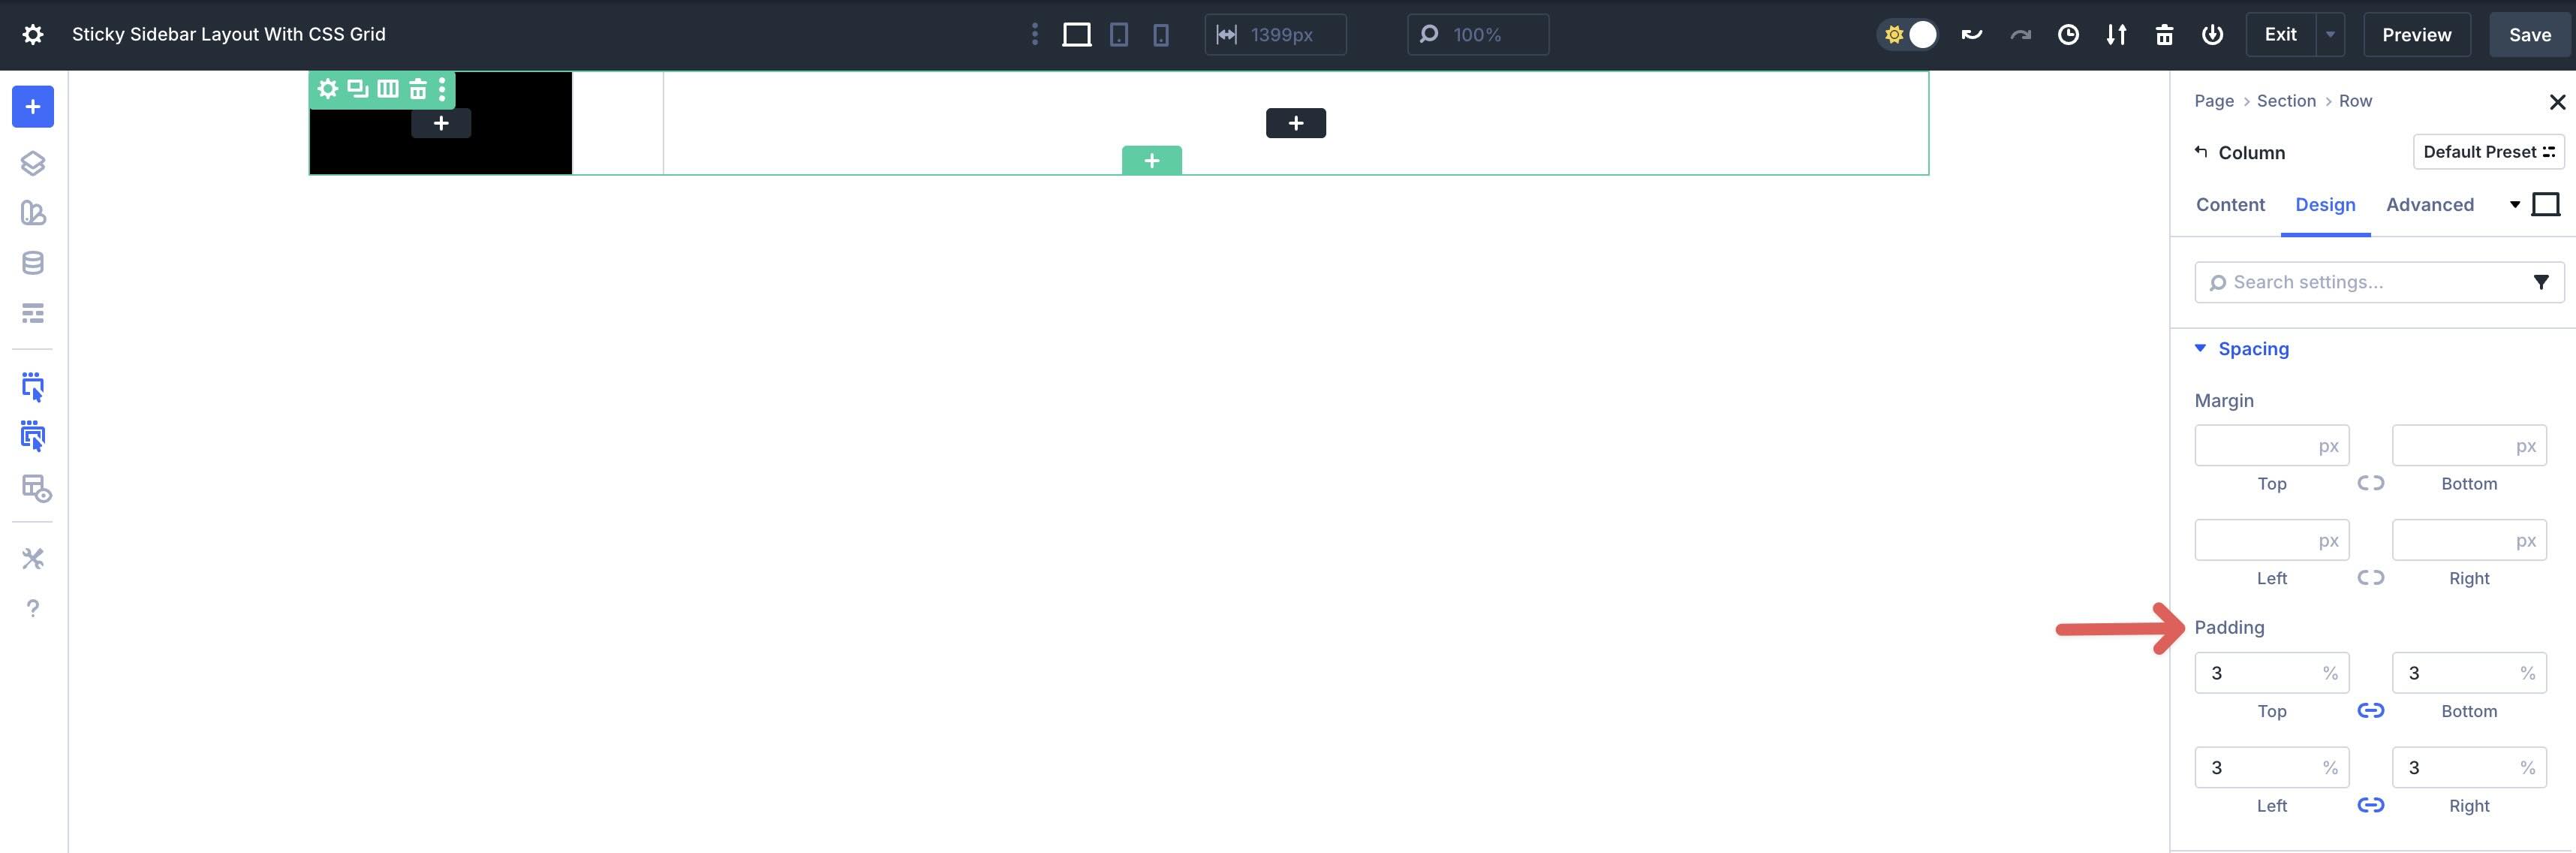The image size is (2576, 853).
Task: Select the tablet responsive breakpoint view
Action: (x=1118, y=33)
